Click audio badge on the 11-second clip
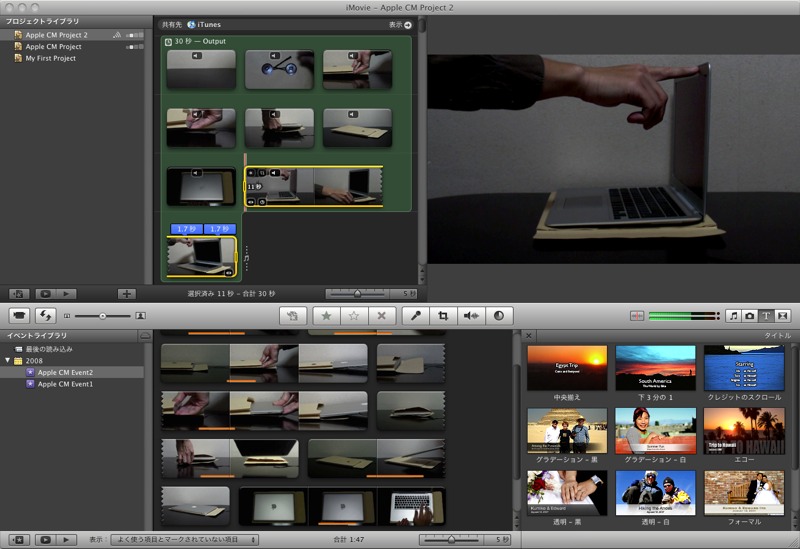 [274, 173]
